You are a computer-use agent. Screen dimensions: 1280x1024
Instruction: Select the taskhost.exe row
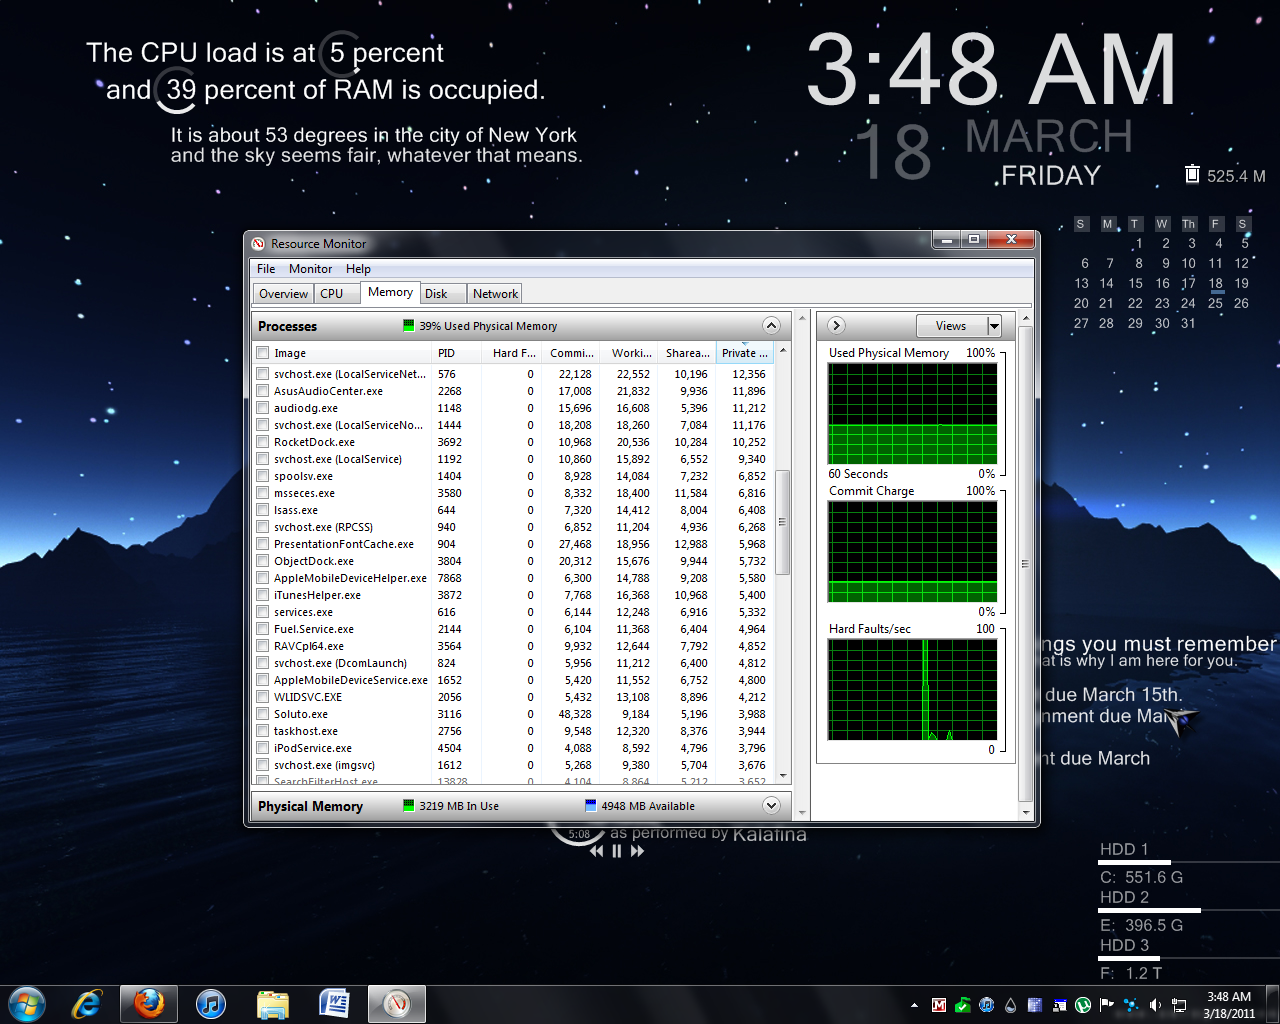514,731
